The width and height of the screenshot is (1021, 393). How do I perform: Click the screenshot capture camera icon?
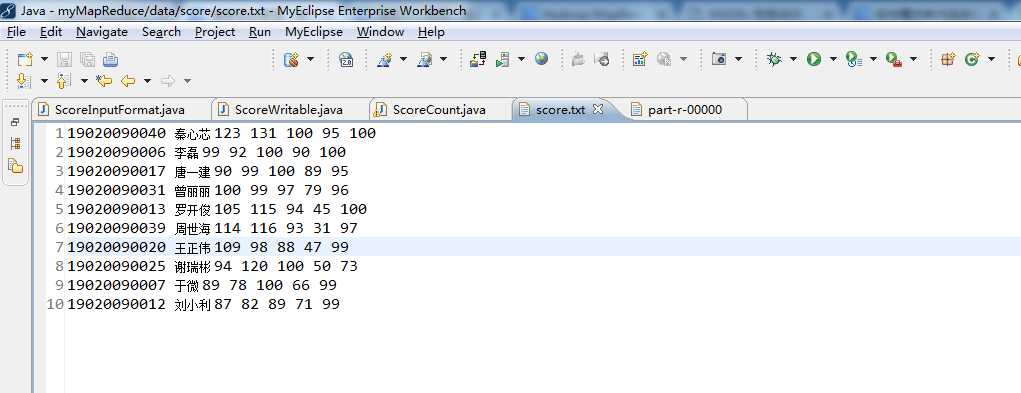tap(719, 60)
